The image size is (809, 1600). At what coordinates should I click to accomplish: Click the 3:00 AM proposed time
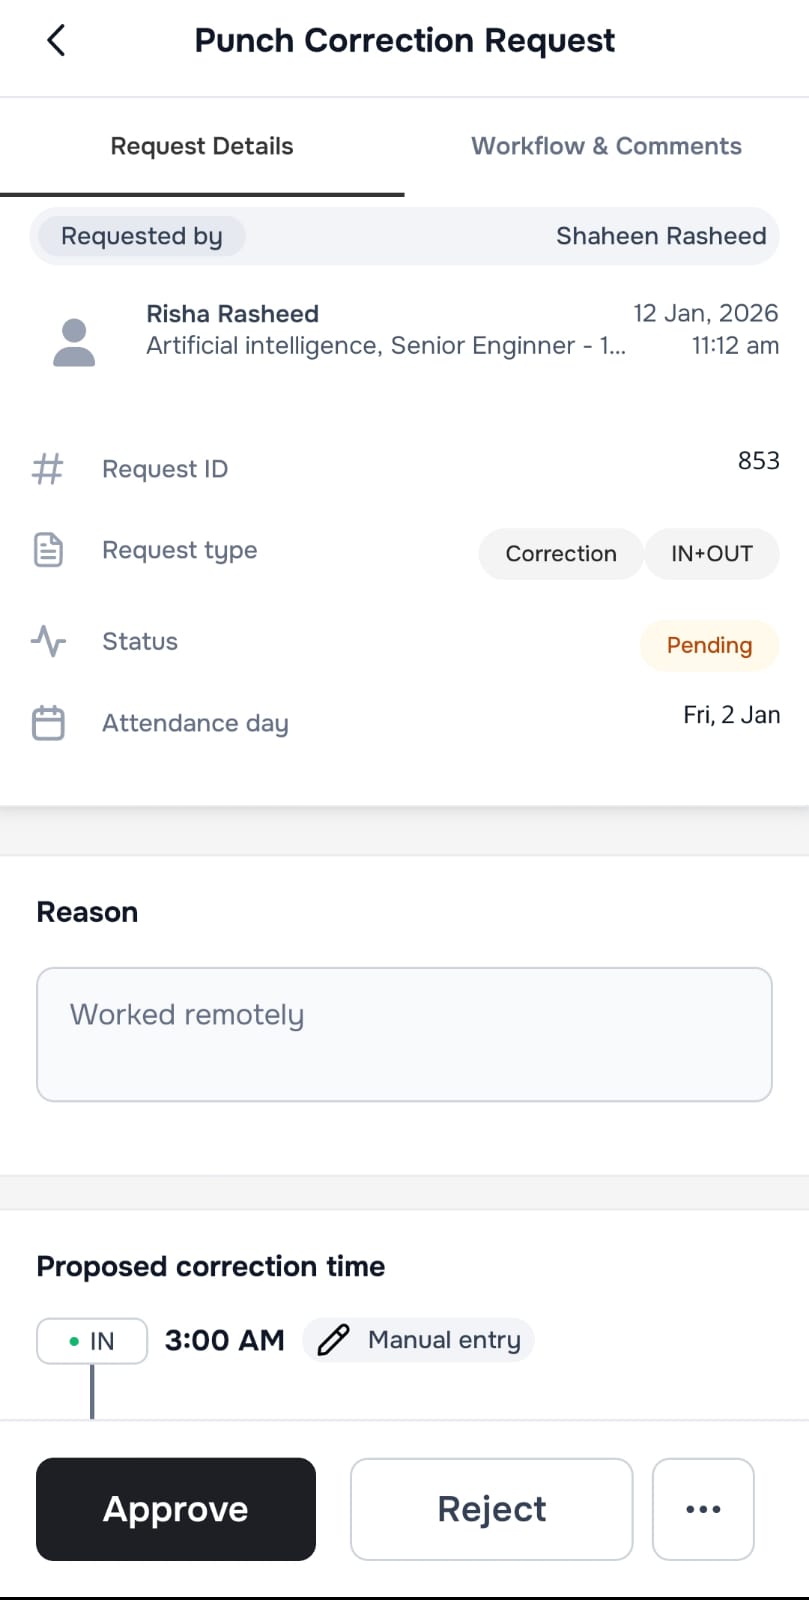tap(225, 1340)
